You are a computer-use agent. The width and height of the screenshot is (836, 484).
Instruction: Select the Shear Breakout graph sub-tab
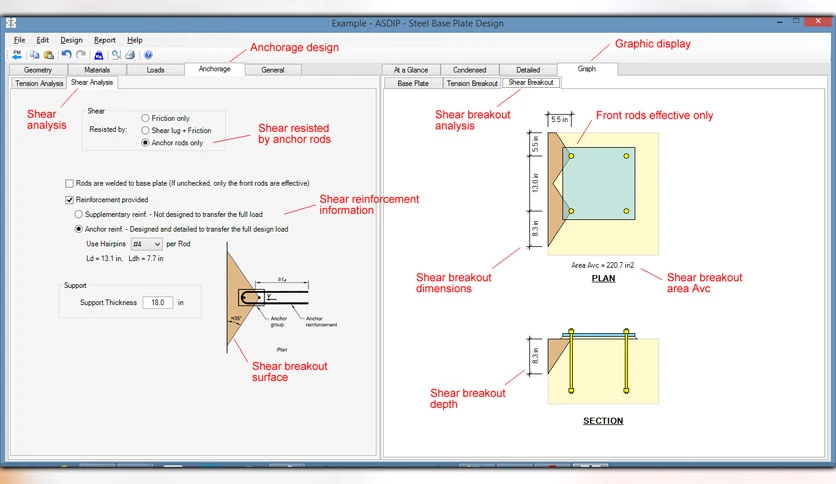531,82
